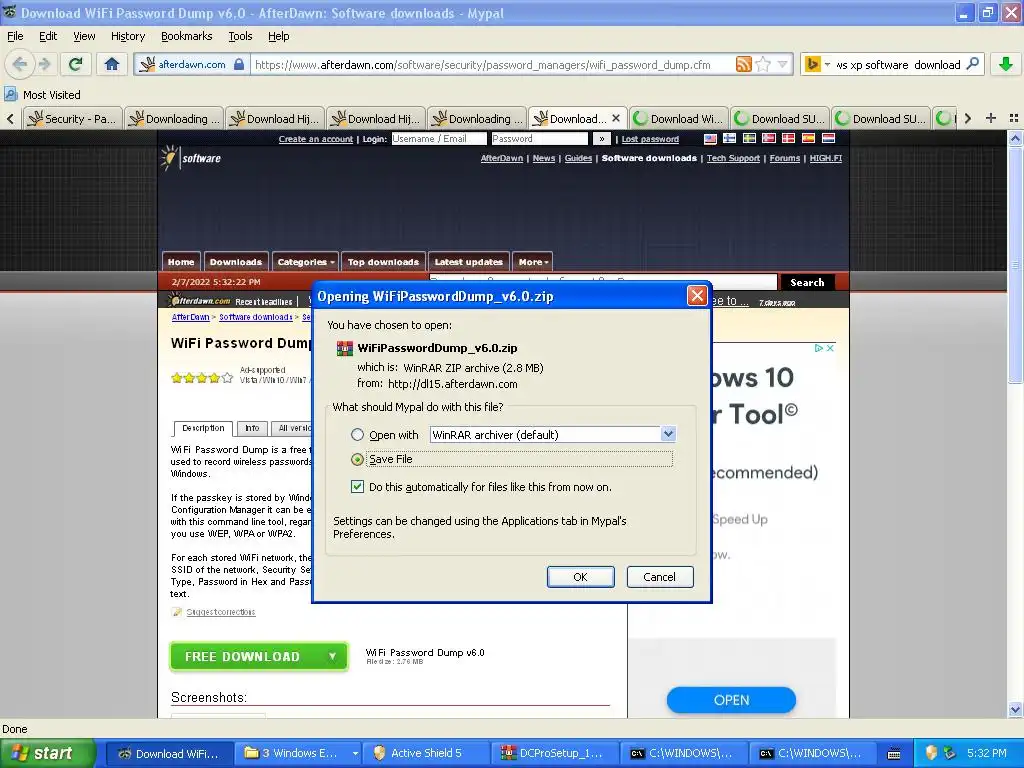Switch to the Info tab on page
Viewport: 1024px width, 768px height.
pyautogui.click(x=252, y=428)
